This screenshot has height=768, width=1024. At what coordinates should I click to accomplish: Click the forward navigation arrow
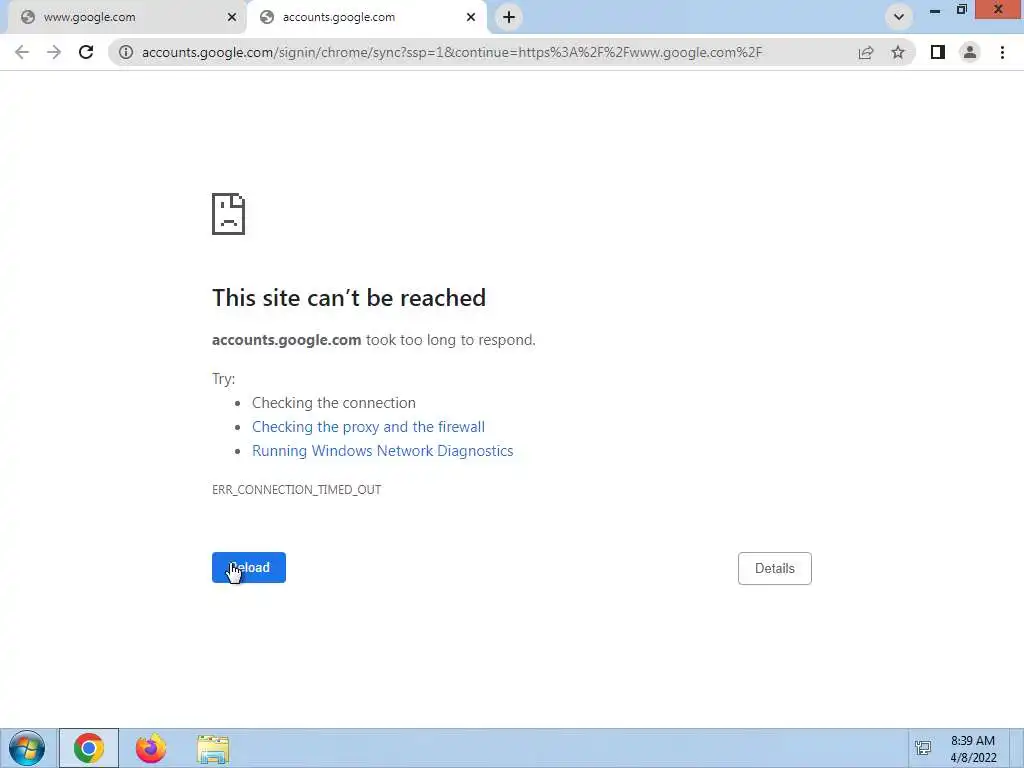pos(54,52)
